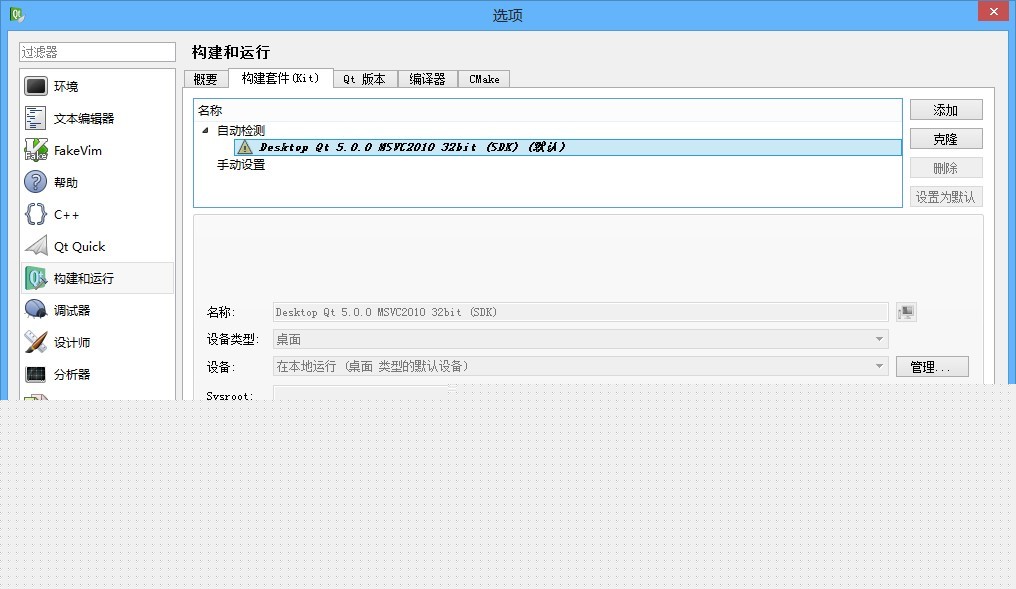1016x589 pixels.
Task: Select the 分析器 analyzer icon
Action: (x=34, y=373)
